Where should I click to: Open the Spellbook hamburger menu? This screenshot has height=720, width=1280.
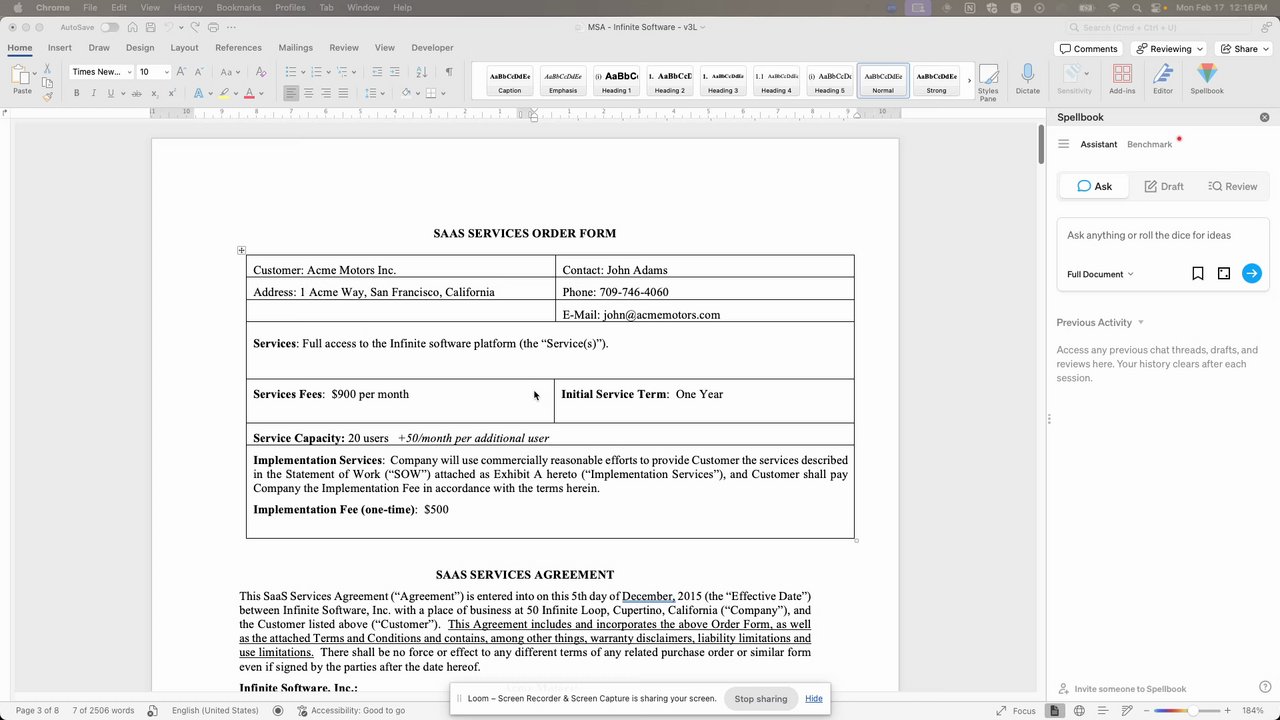pos(1063,144)
